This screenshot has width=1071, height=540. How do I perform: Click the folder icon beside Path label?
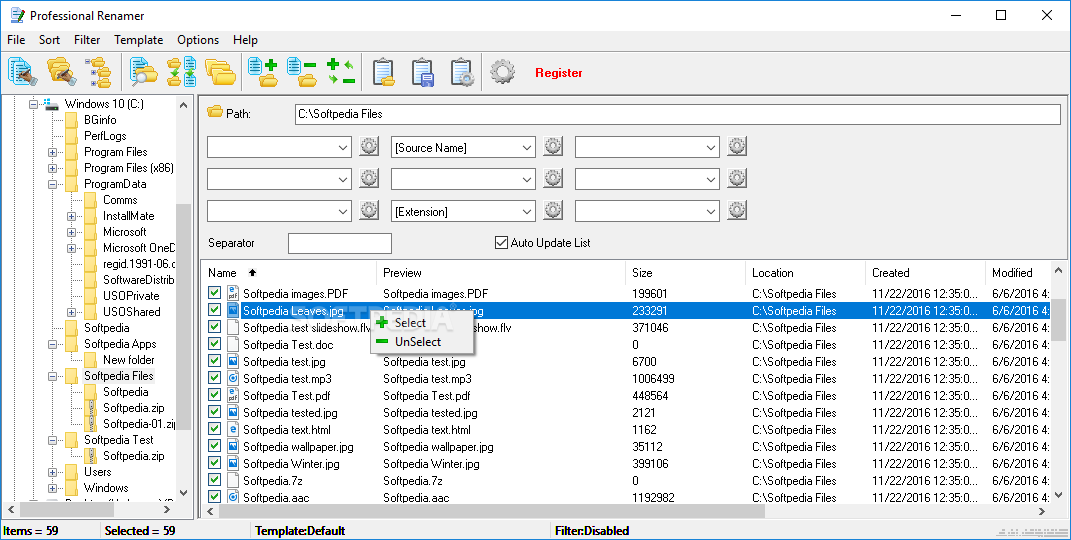coord(215,112)
